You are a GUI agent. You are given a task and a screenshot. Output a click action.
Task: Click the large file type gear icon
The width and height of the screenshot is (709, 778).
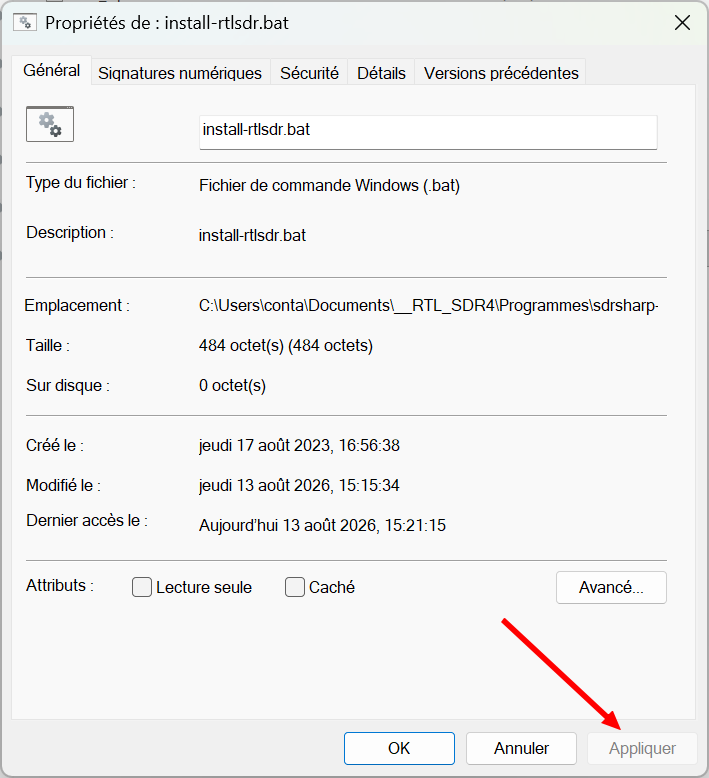tap(50, 124)
